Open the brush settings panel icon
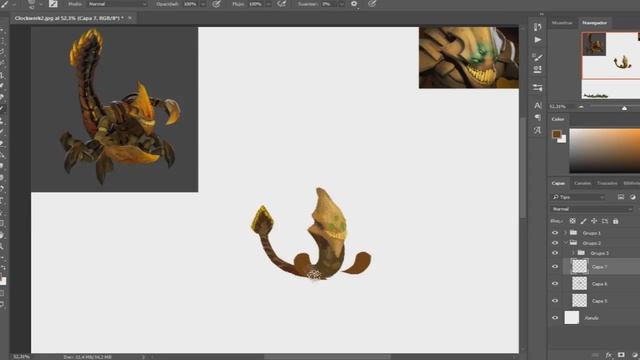The height and width of the screenshot is (360, 640). point(53,4)
